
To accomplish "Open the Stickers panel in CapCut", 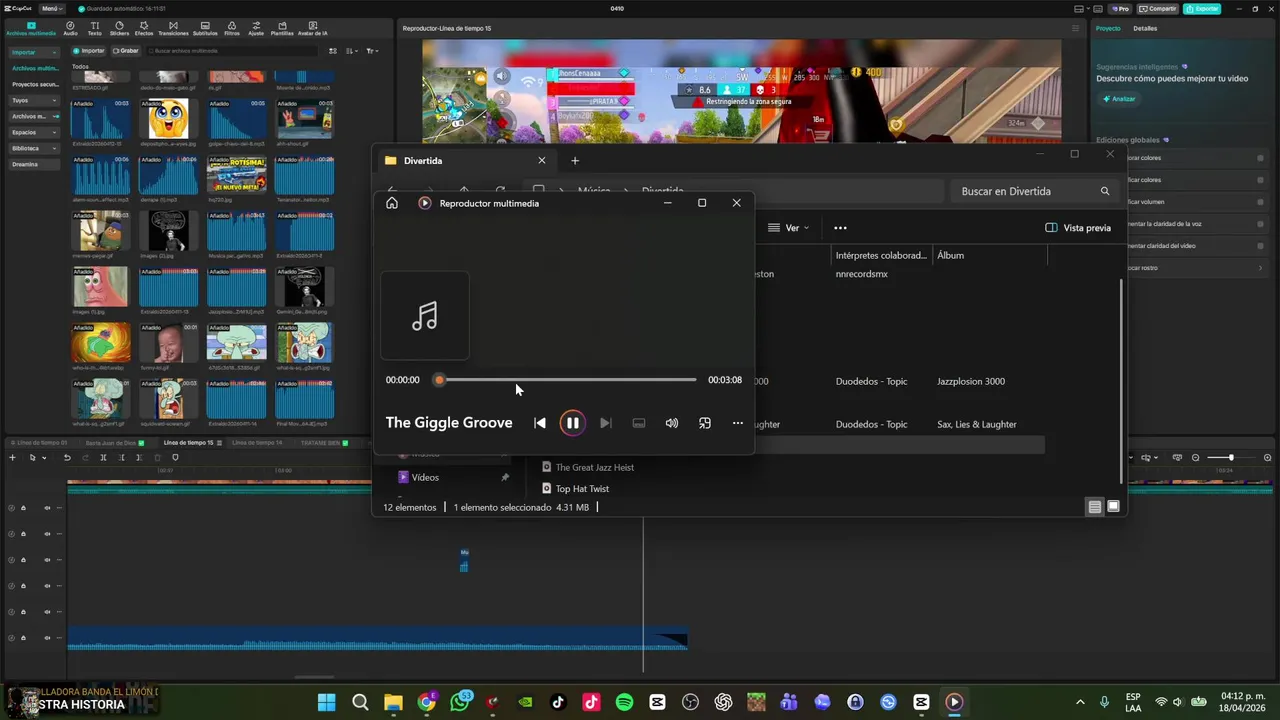I will [x=119, y=28].
